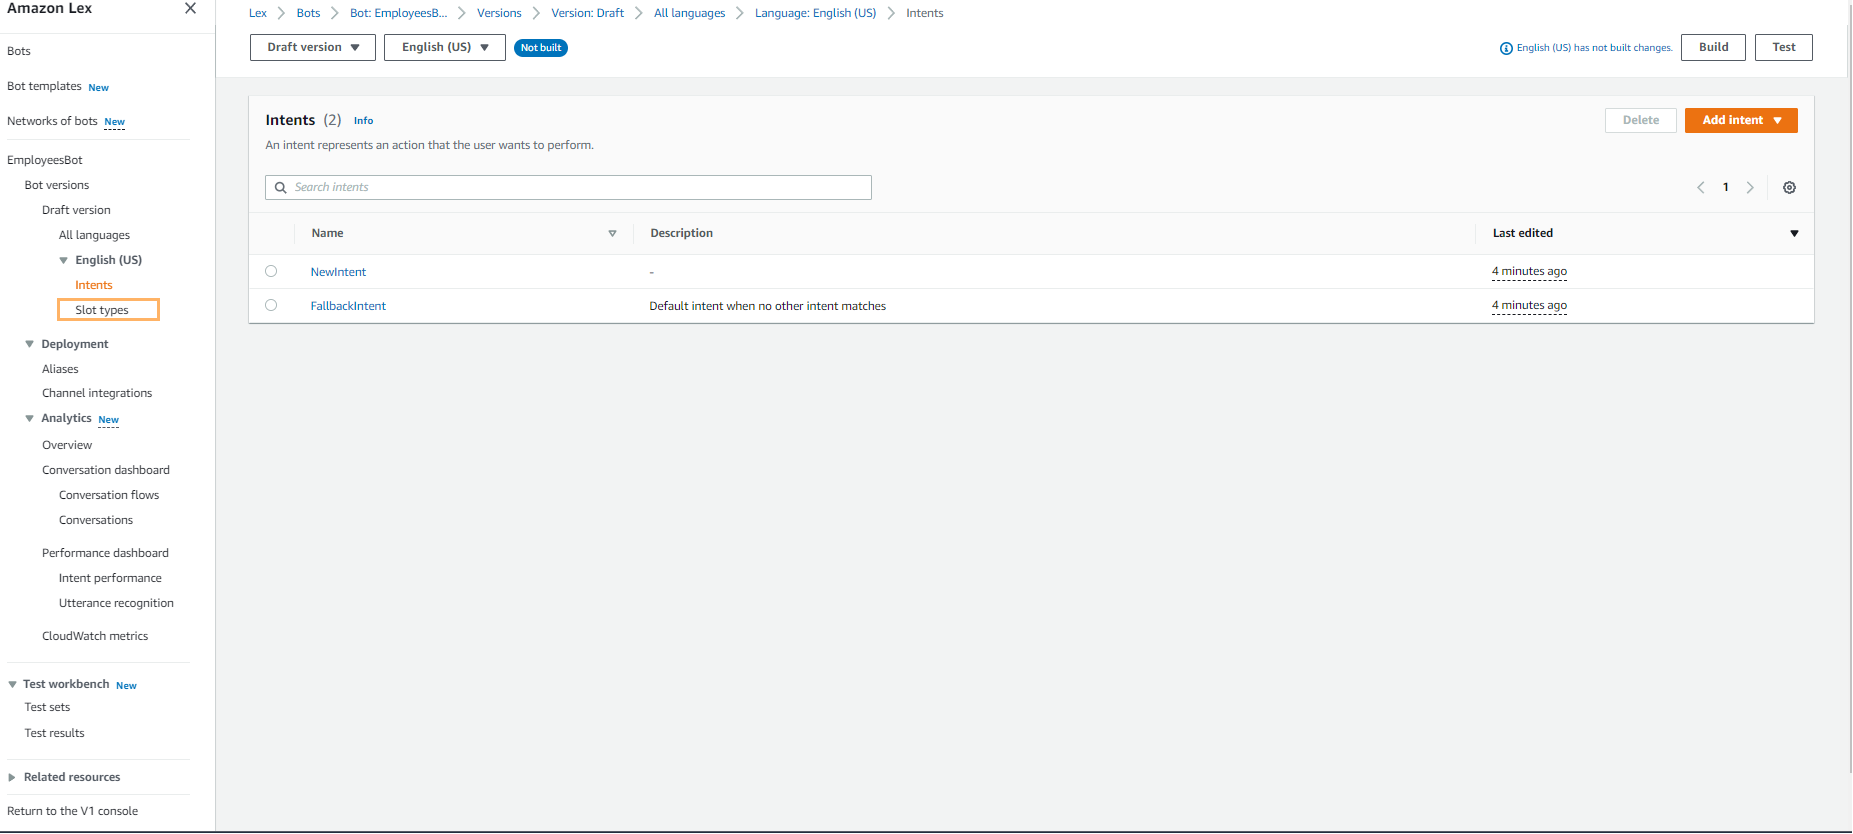The width and height of the screenshot is (1853, 834).
Task: Open Conversations in the sidebar
Action: 96,520
